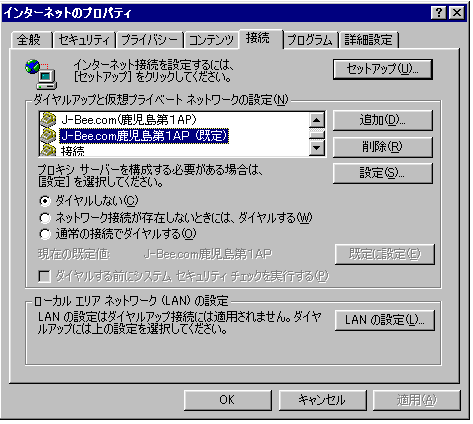Open the 詳細設定 tab

[x=368, y=40]
